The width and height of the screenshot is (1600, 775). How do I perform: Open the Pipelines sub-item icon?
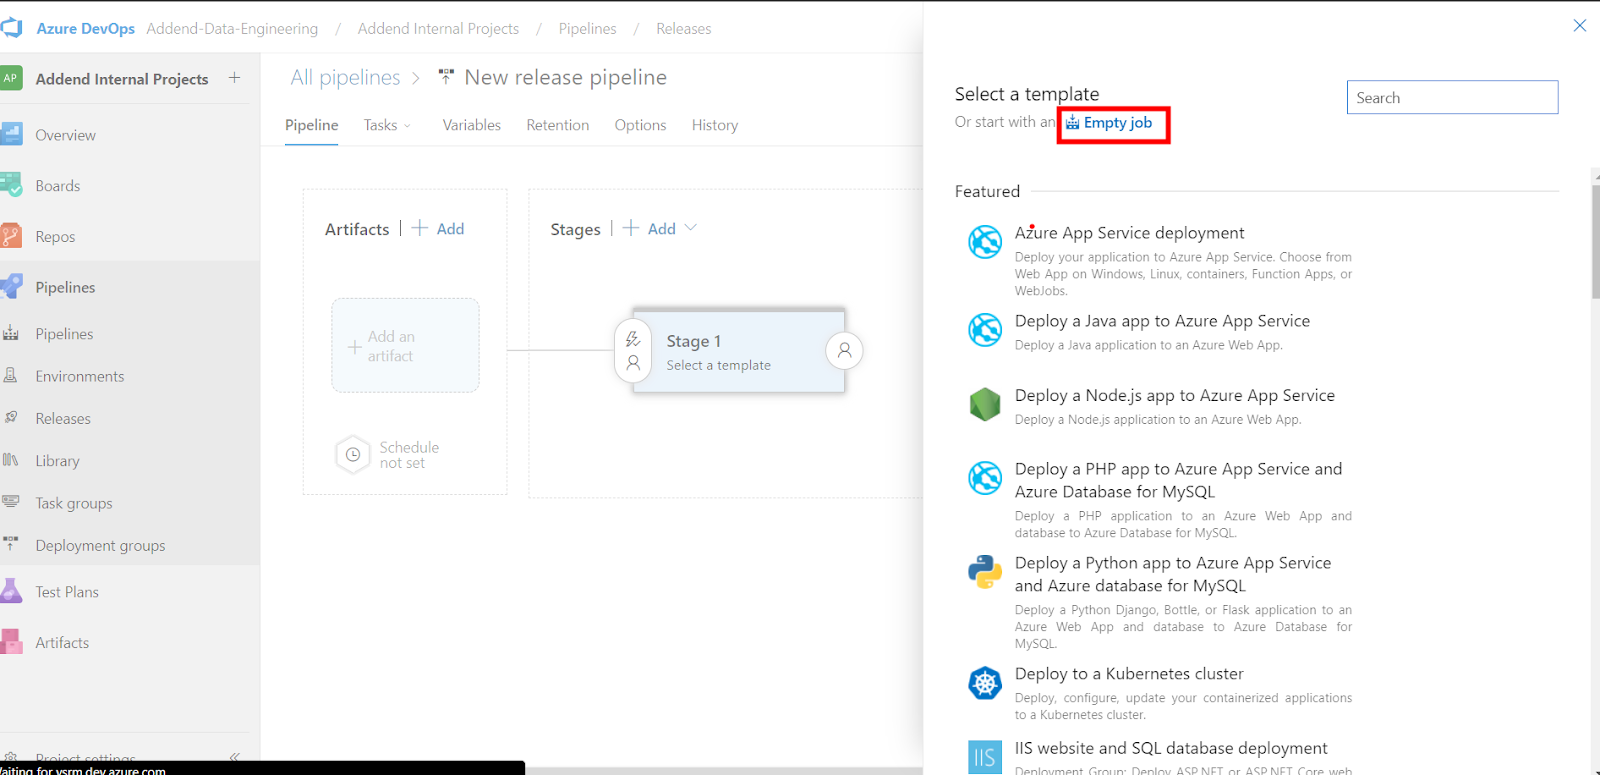click(x=11, y=333)
